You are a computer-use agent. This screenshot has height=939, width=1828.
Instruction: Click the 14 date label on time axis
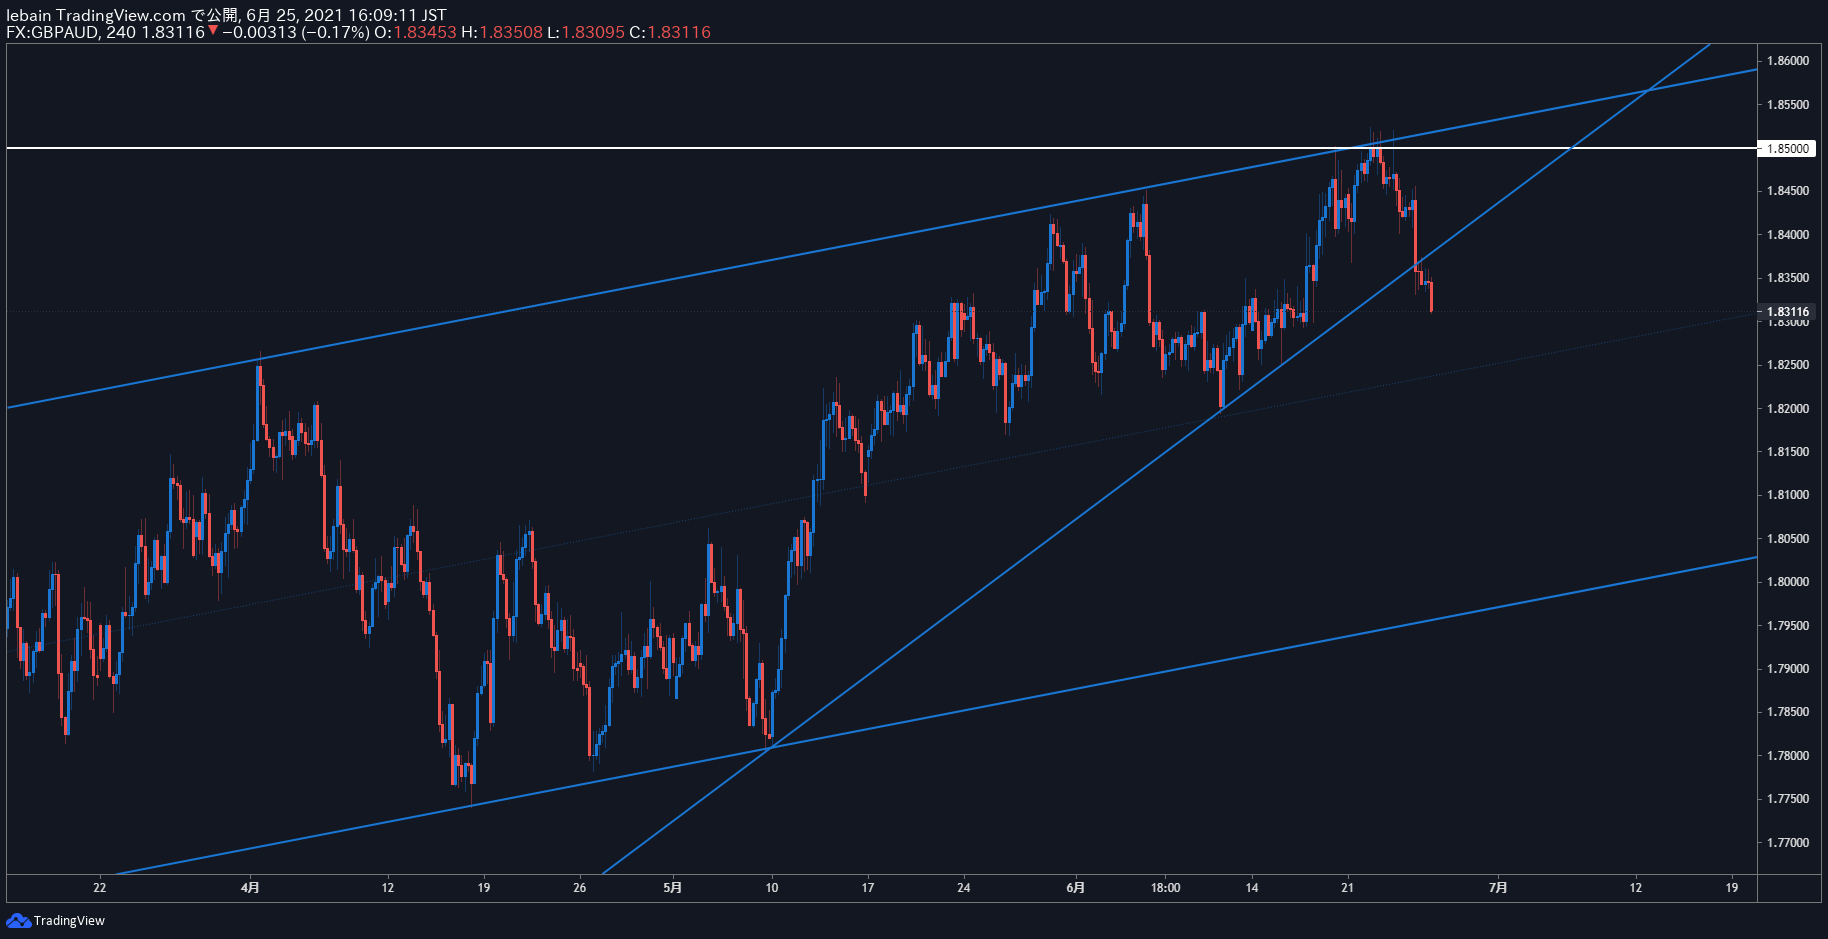point(1252,888)
